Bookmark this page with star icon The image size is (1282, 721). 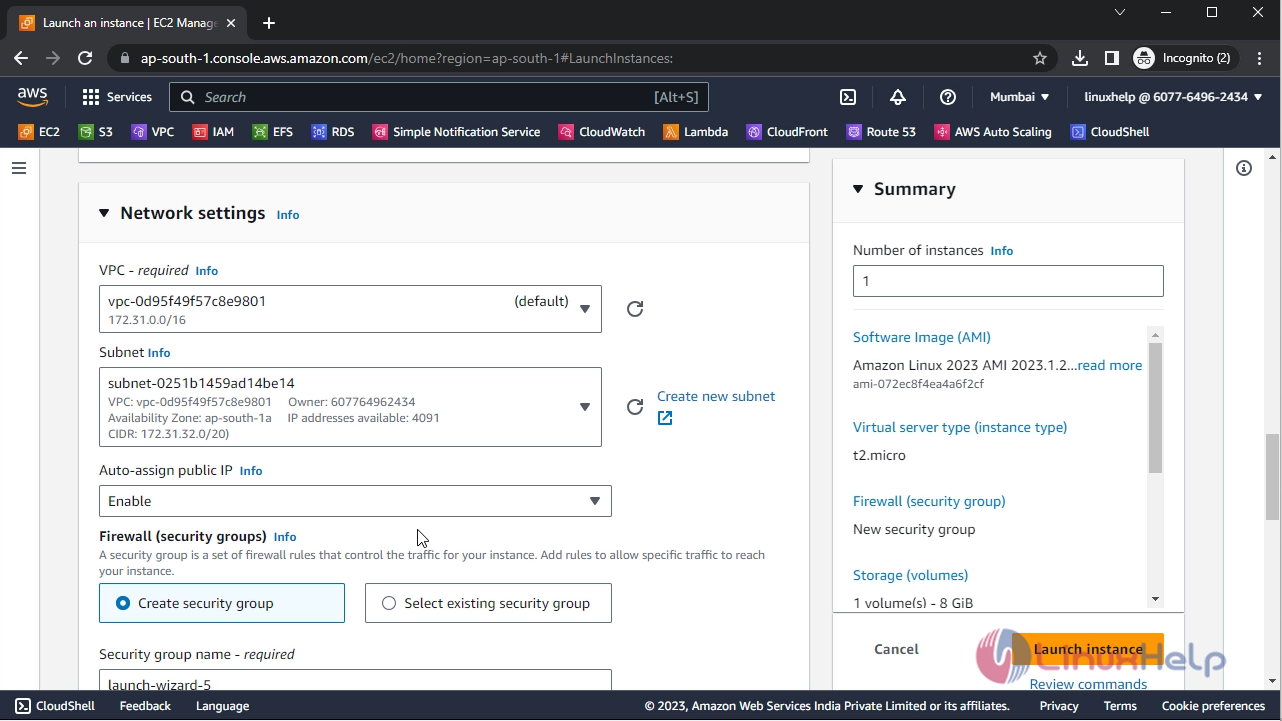1040,58
